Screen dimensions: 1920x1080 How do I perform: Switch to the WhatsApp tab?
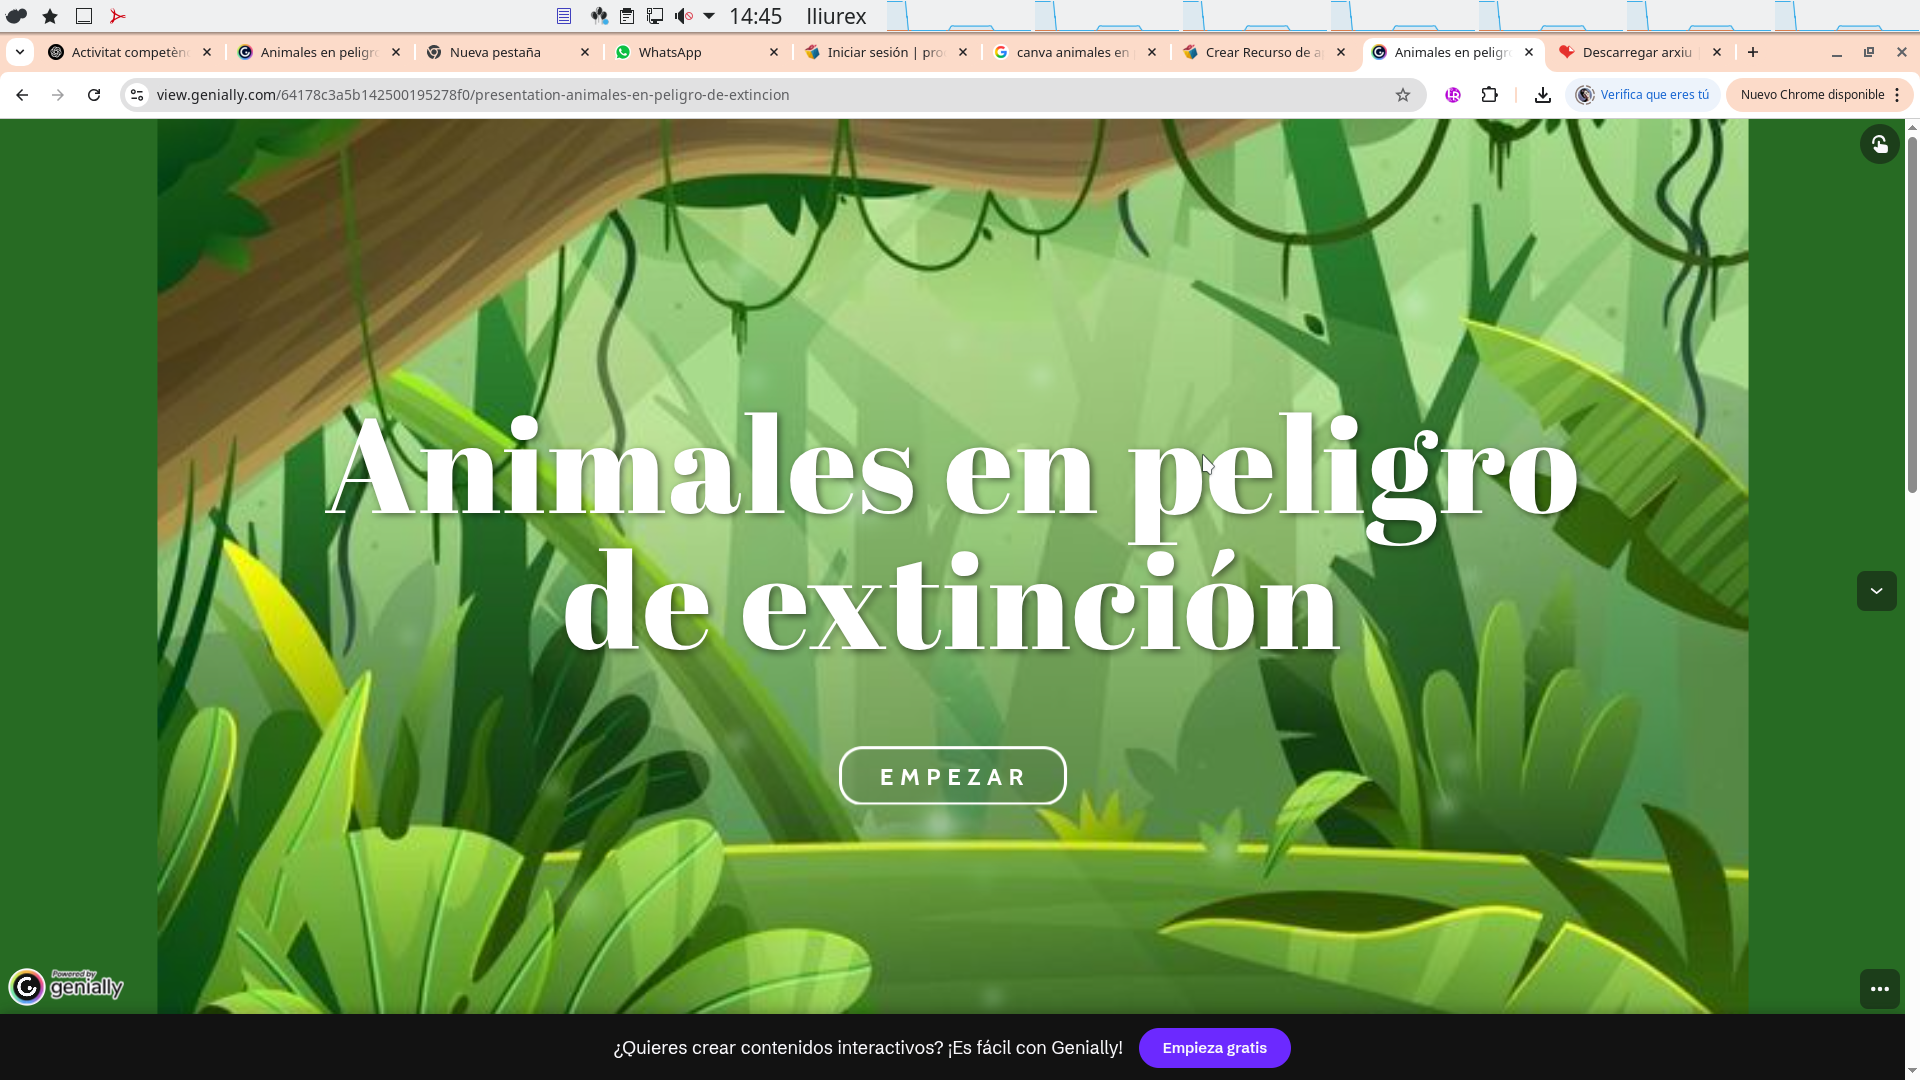[x=670, y=52]
